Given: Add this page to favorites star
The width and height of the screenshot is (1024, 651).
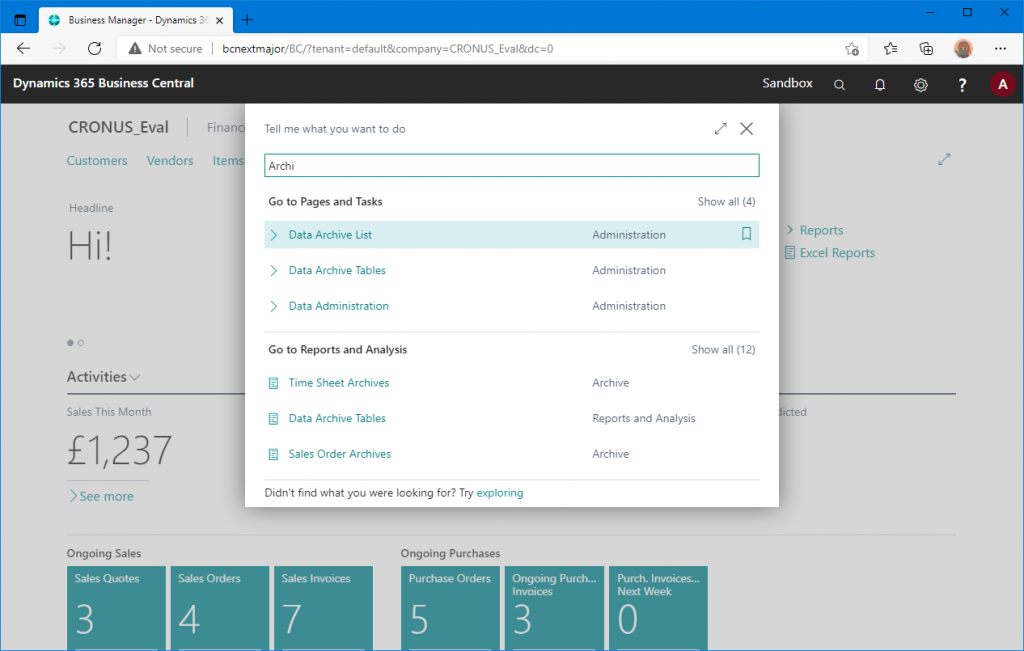Looking at the screenshot, I should (x=852, y=48).
